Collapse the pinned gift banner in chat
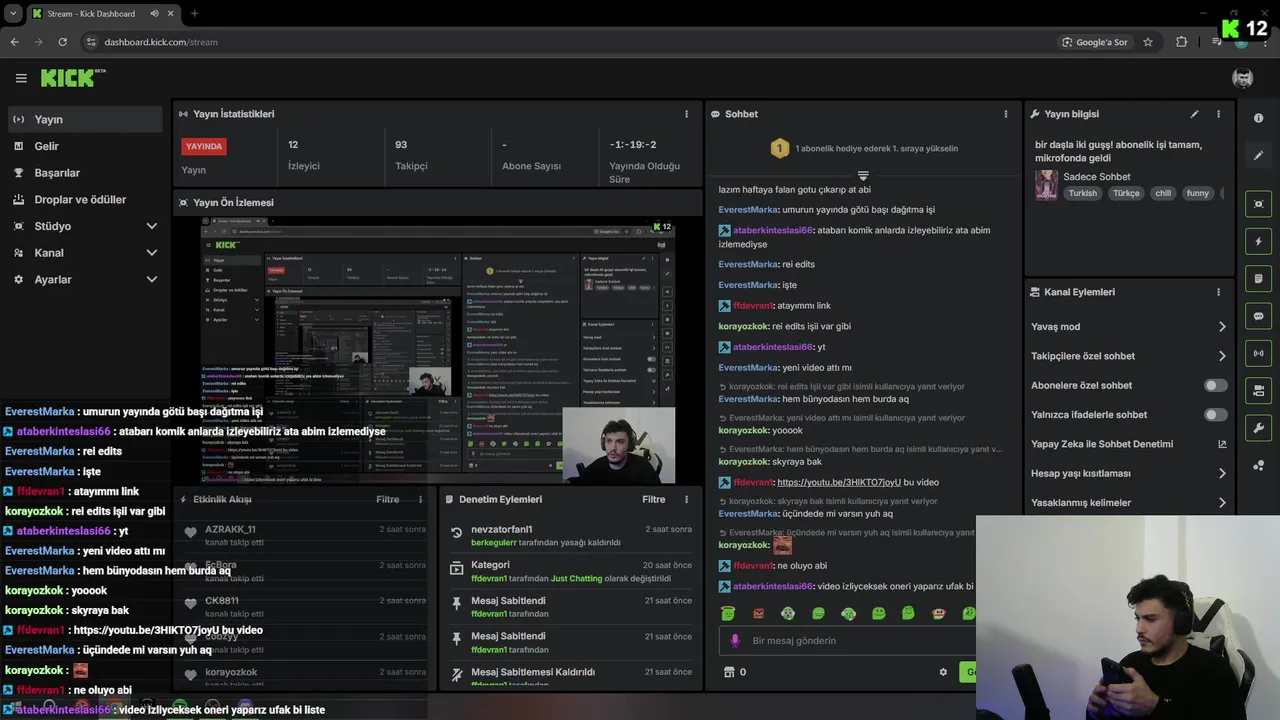Viewport: 1280px width, 720px height. (863, 175)
